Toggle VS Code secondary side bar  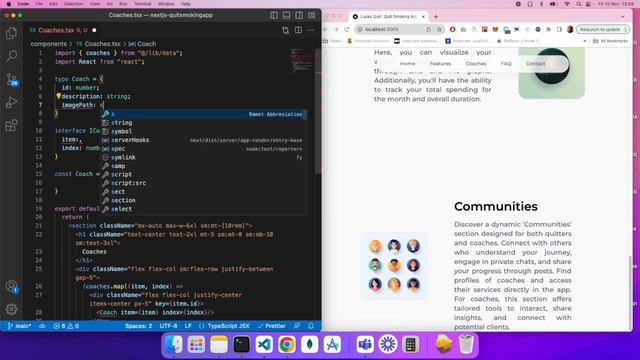299,16
